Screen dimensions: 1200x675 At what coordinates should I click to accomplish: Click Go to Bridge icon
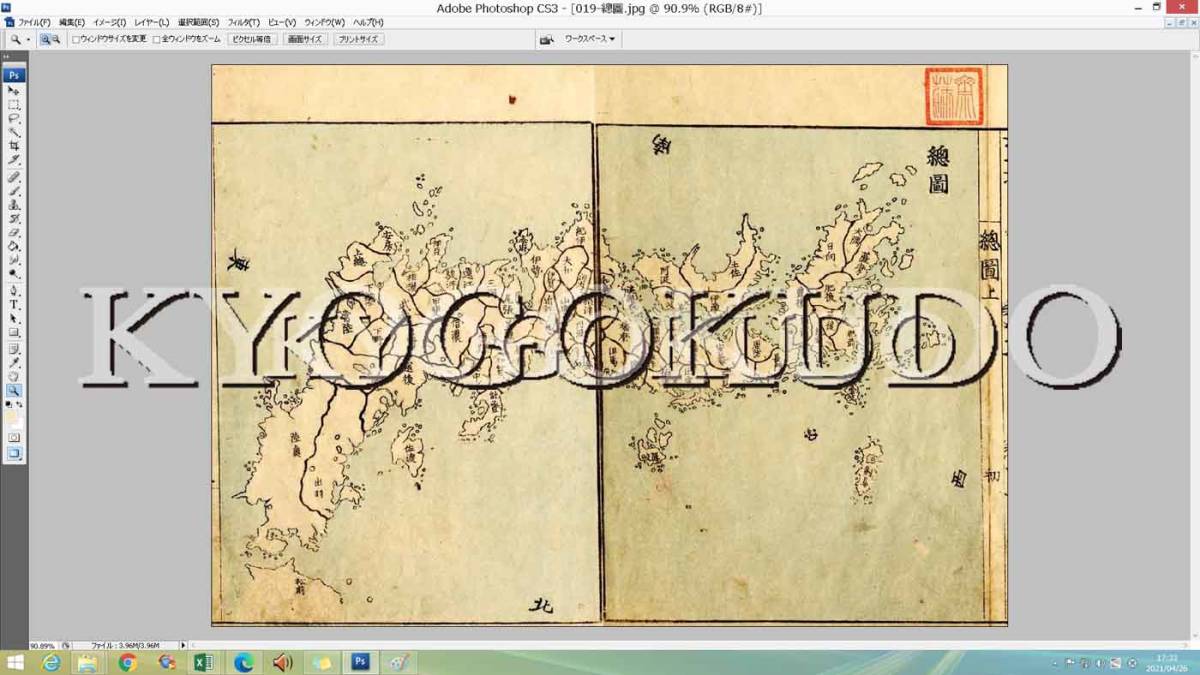click(546, 39)
